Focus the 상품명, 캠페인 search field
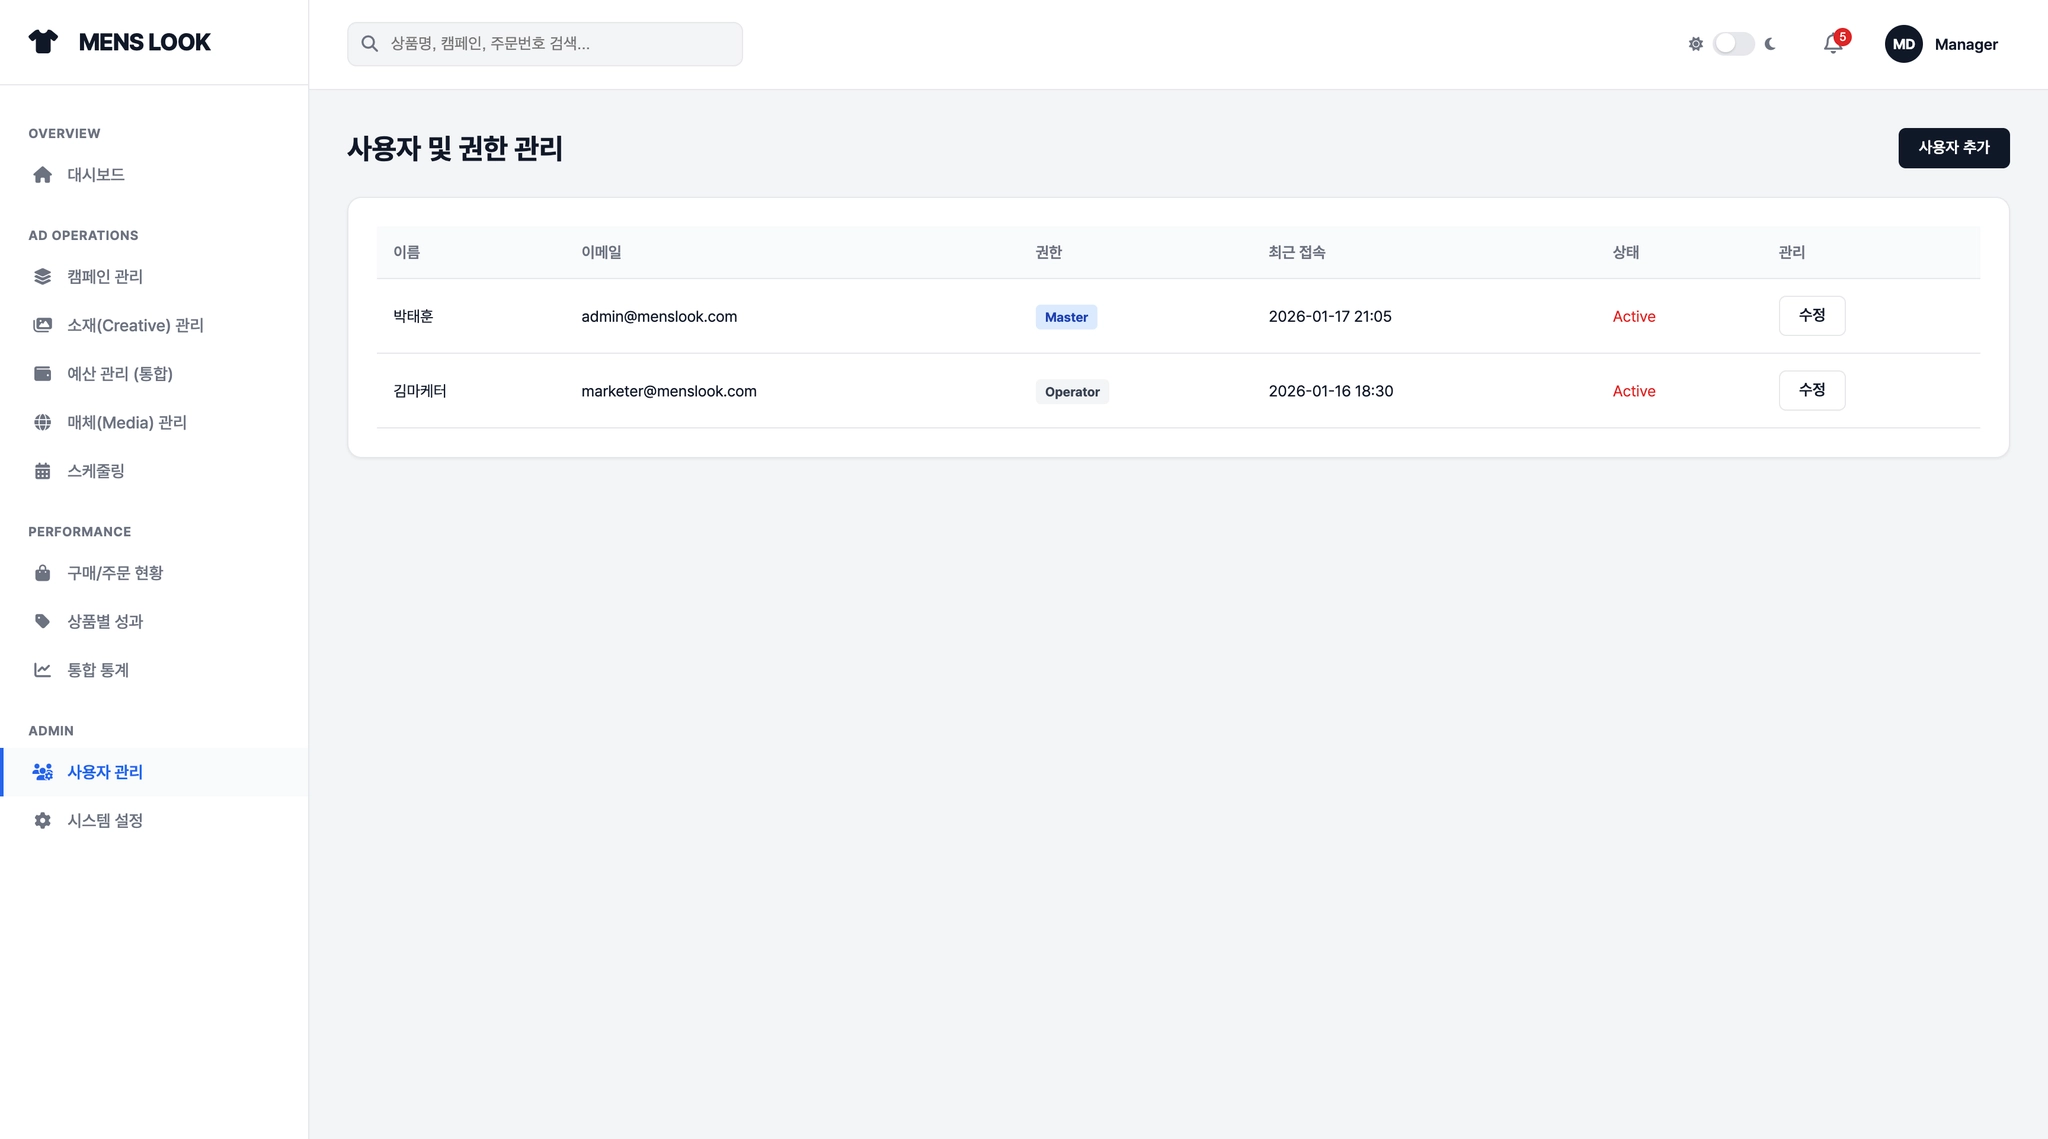The width and height of the screenshot is (2048, 1139). click(x=560, y=44)
